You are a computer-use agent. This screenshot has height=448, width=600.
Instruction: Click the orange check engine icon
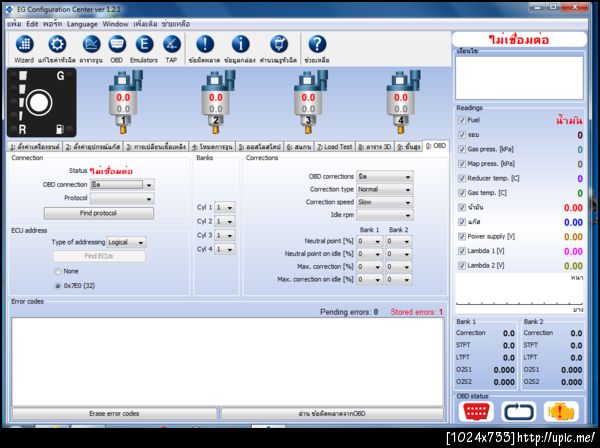[561, 412]
